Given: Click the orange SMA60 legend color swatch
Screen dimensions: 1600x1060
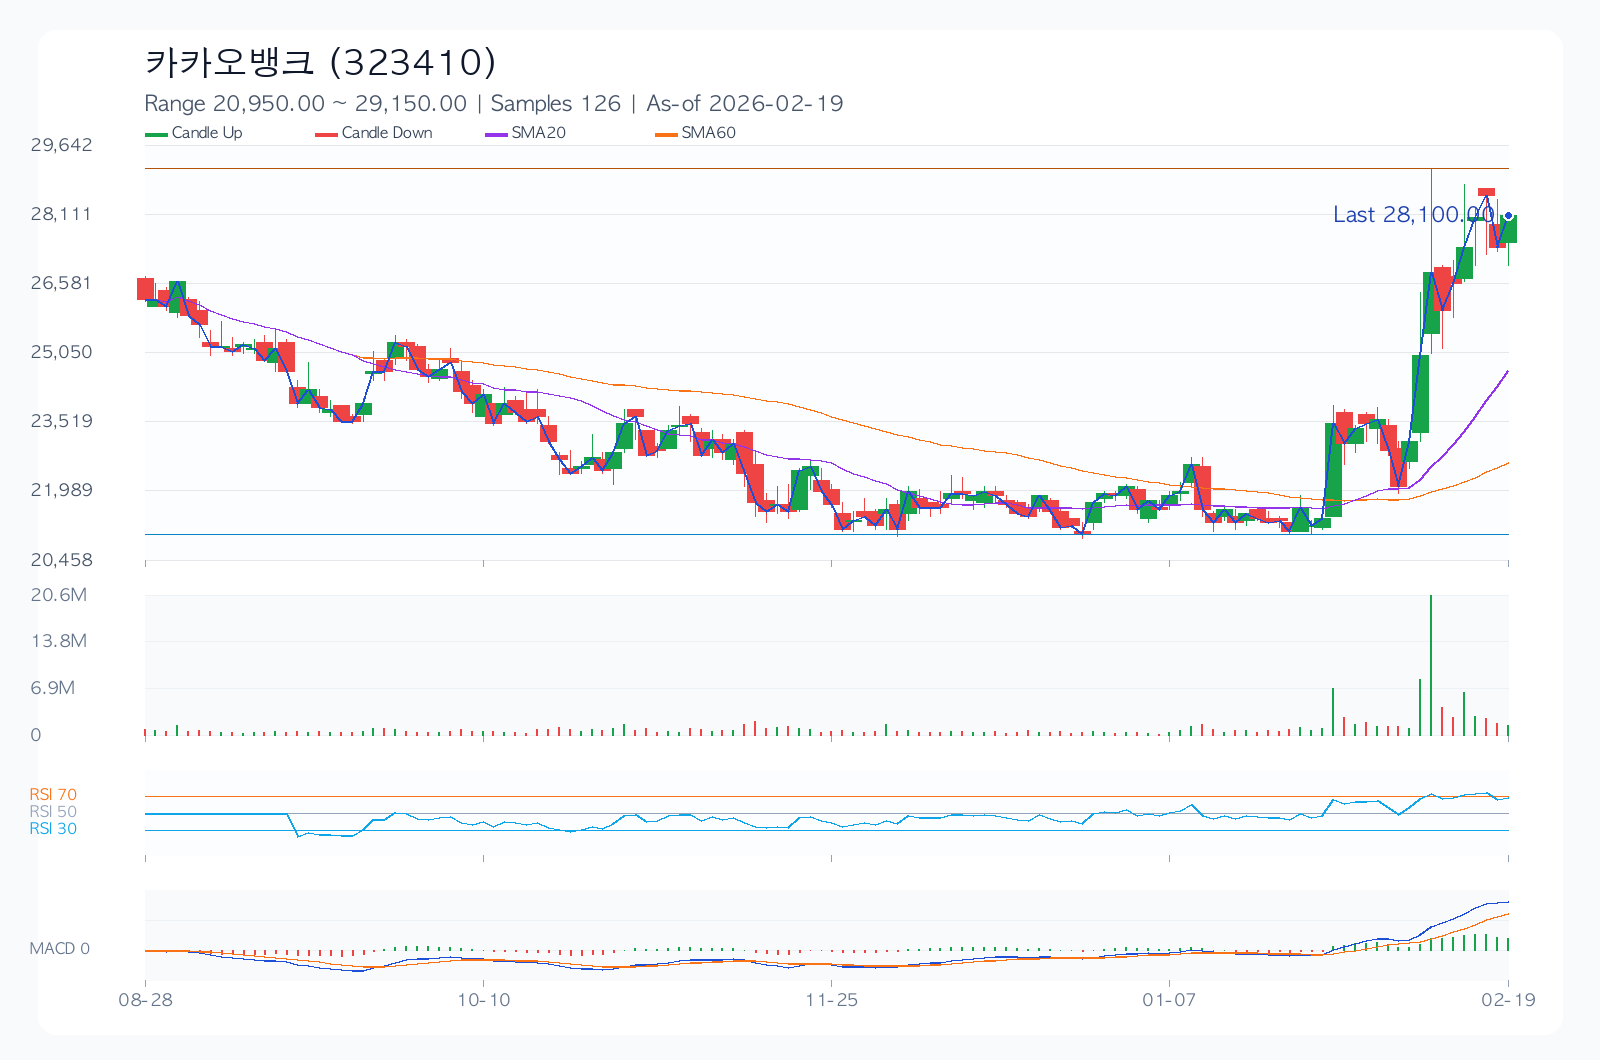Looking at the screenshot, I should point(666,134).
